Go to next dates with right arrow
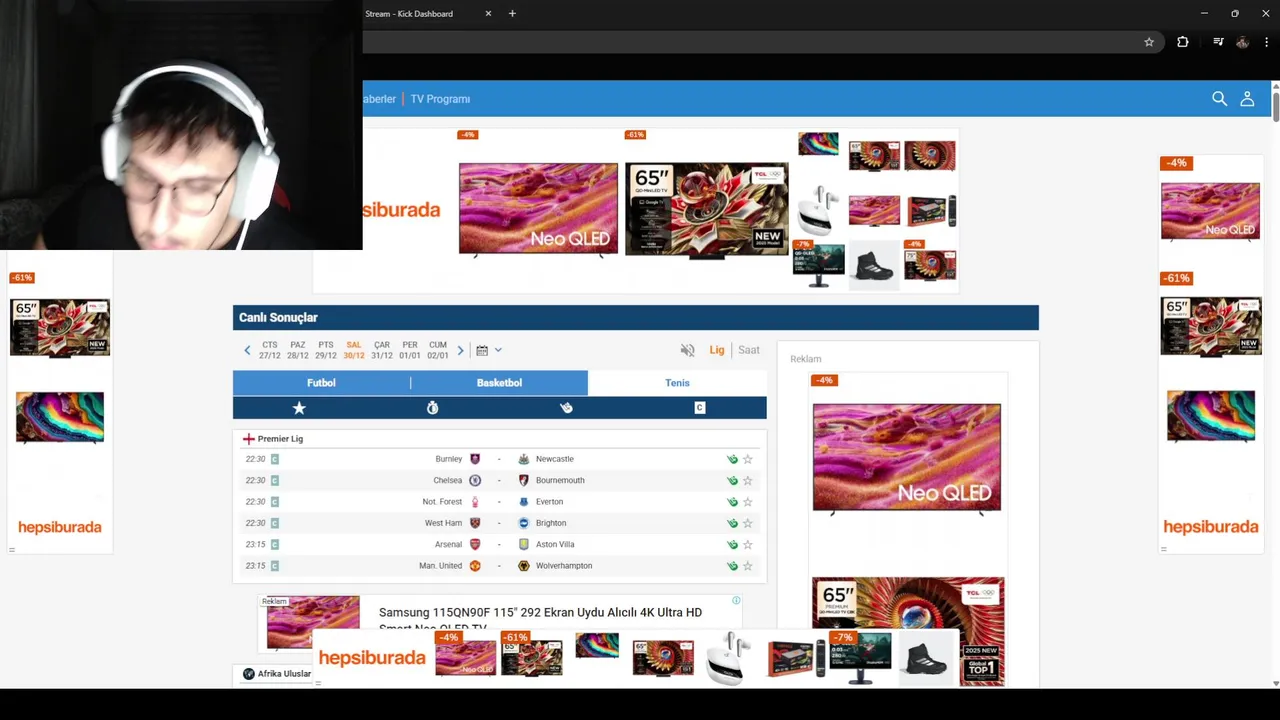 tap(460, 350)
